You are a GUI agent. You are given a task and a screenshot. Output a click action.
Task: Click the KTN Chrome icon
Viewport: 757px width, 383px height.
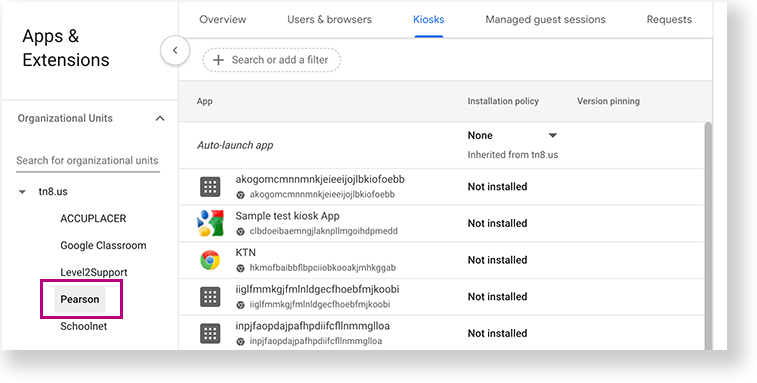click(x=210, y=260)
